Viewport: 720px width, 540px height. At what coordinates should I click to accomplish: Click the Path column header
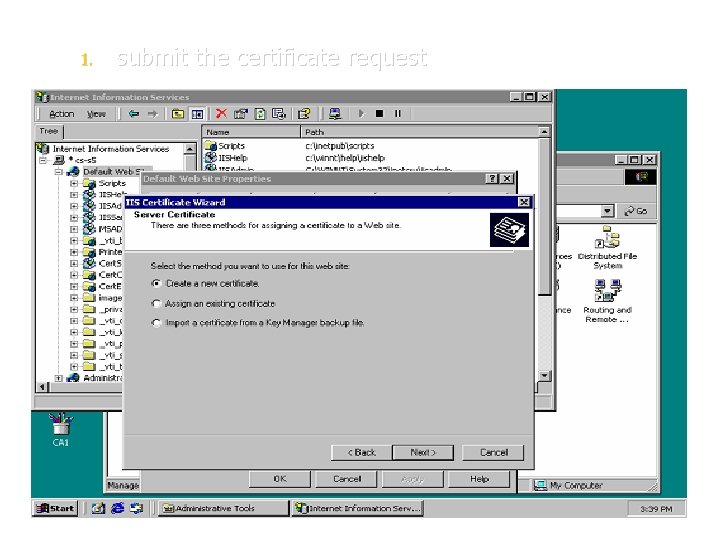click(x=419, y=132)
